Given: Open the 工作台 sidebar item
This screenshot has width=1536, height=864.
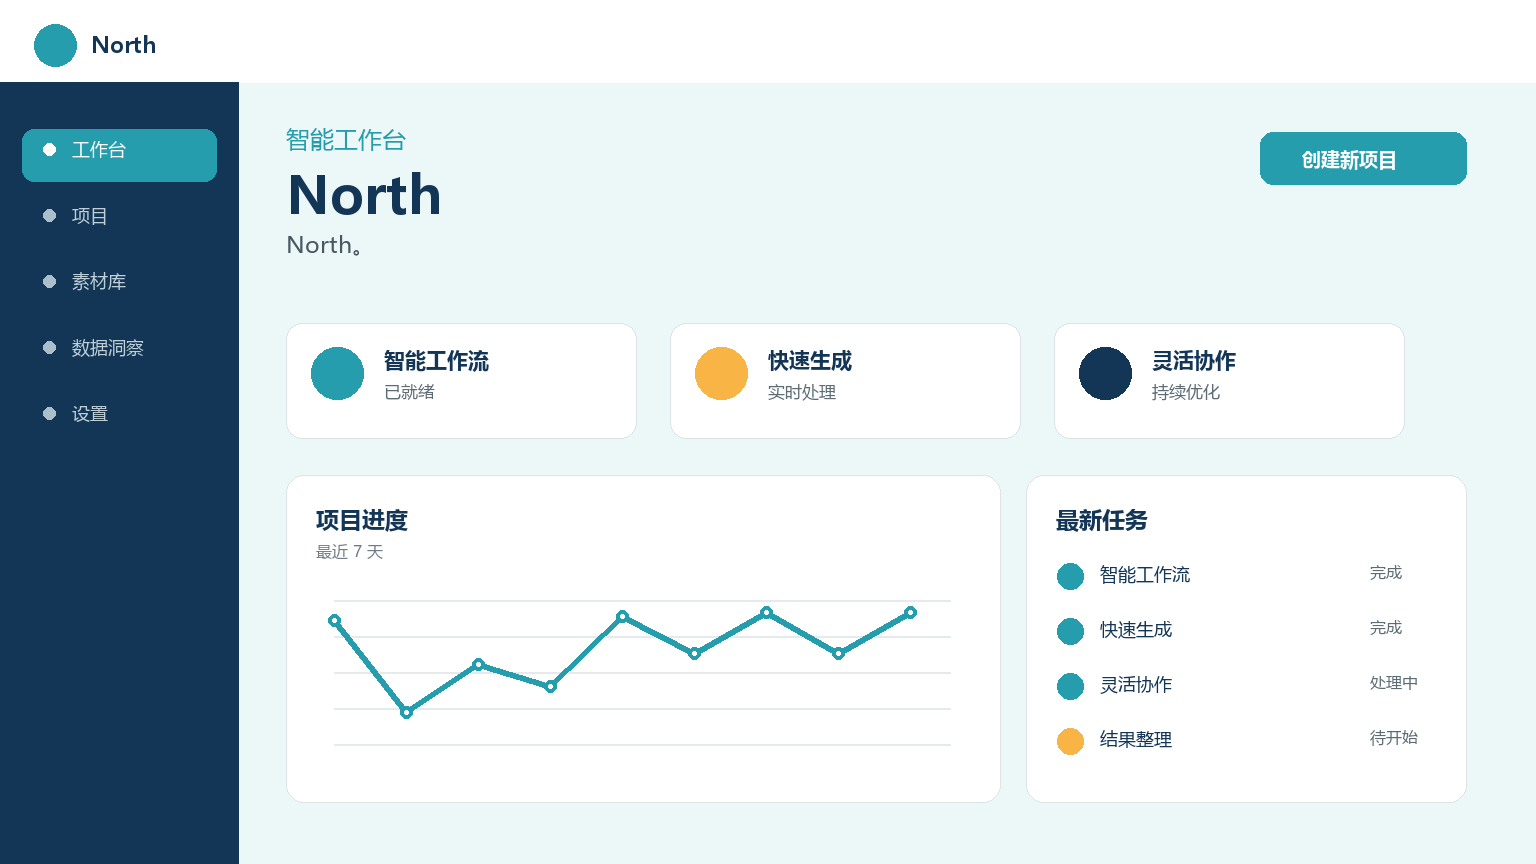Looking at the screenshot, I should 119,155.
